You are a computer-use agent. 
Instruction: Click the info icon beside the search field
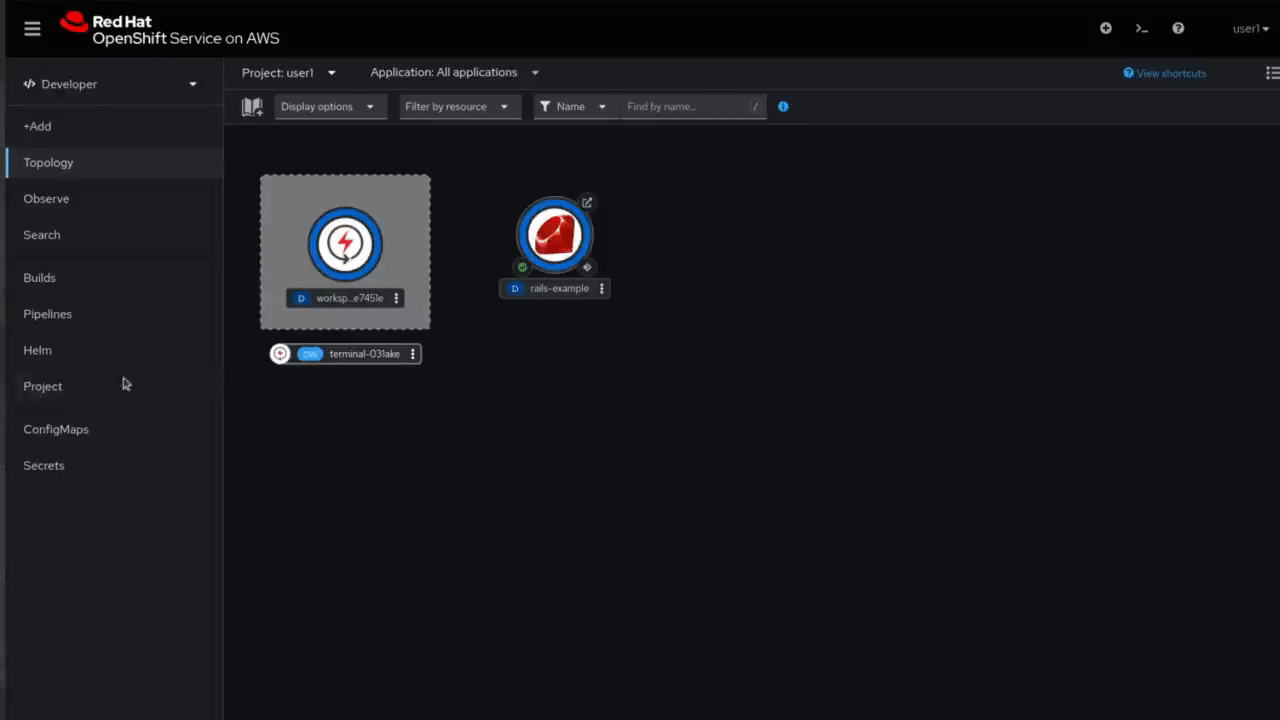(783, 106)
